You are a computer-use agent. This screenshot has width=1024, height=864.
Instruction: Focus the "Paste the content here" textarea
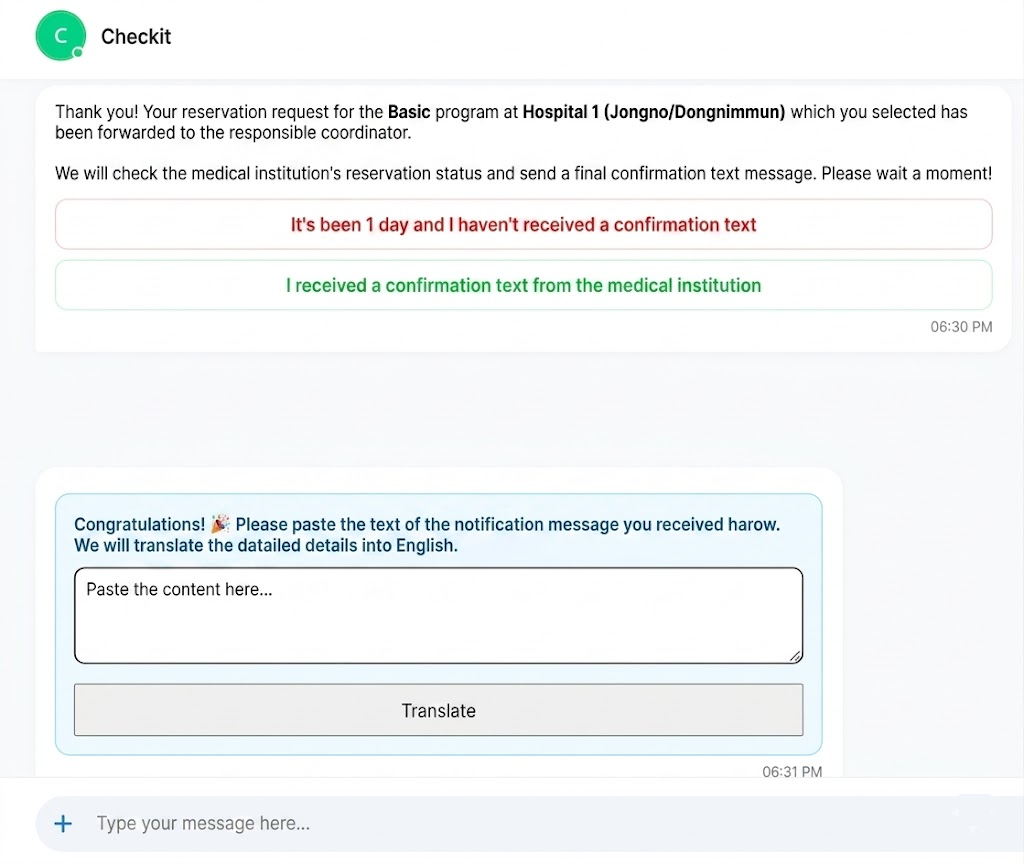tap(438, 615)
